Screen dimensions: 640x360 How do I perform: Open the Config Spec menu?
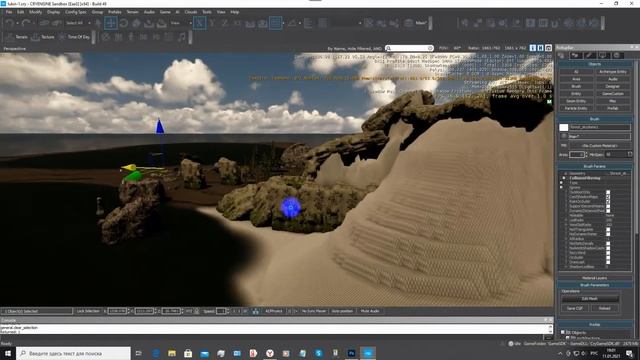[76, 12]
